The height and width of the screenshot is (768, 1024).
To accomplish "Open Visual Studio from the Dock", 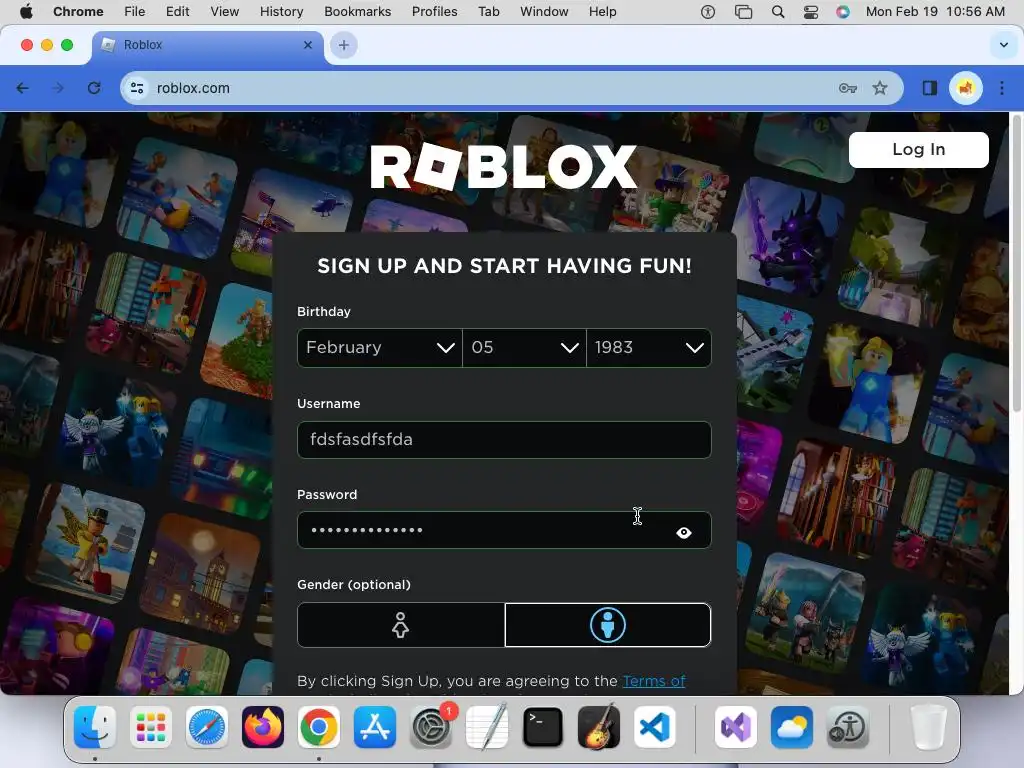I will (x=736, y=727).
